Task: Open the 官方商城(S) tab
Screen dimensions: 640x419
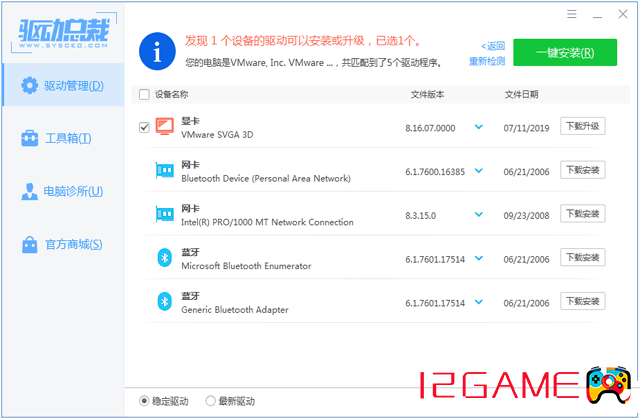Action: point(63,244)
